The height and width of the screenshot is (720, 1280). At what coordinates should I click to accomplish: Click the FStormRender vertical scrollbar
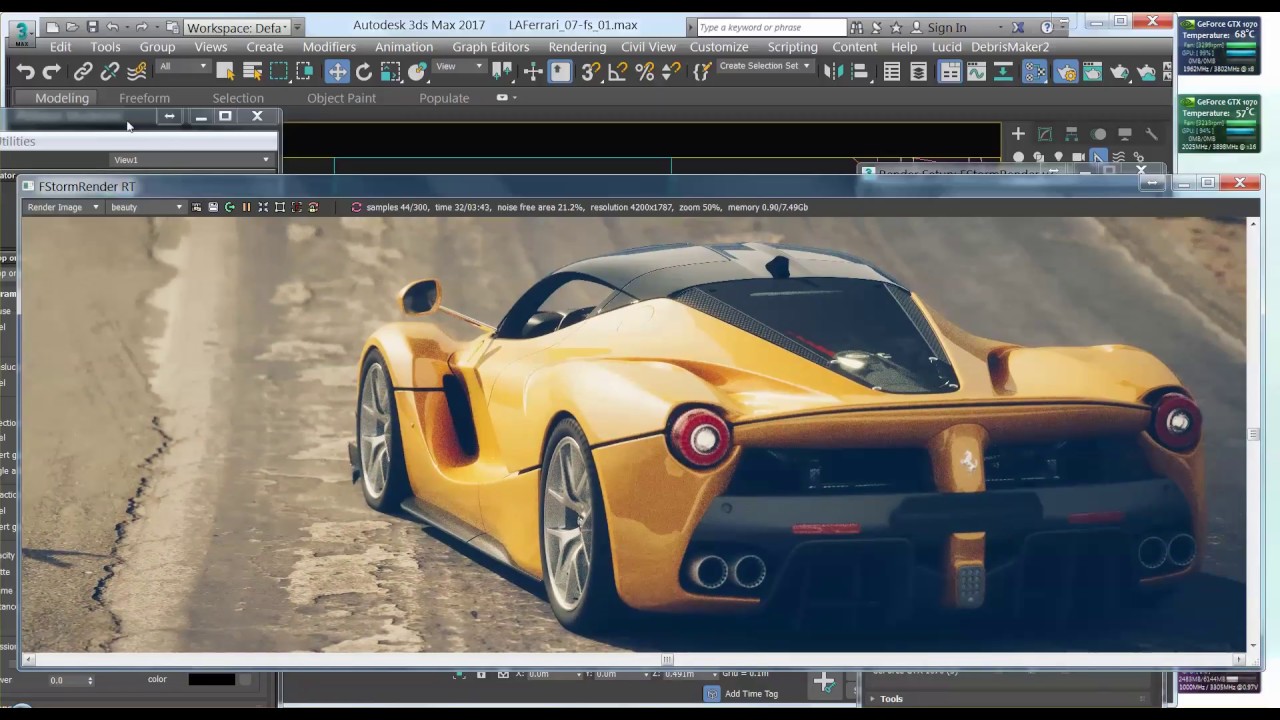(1253, 434)
